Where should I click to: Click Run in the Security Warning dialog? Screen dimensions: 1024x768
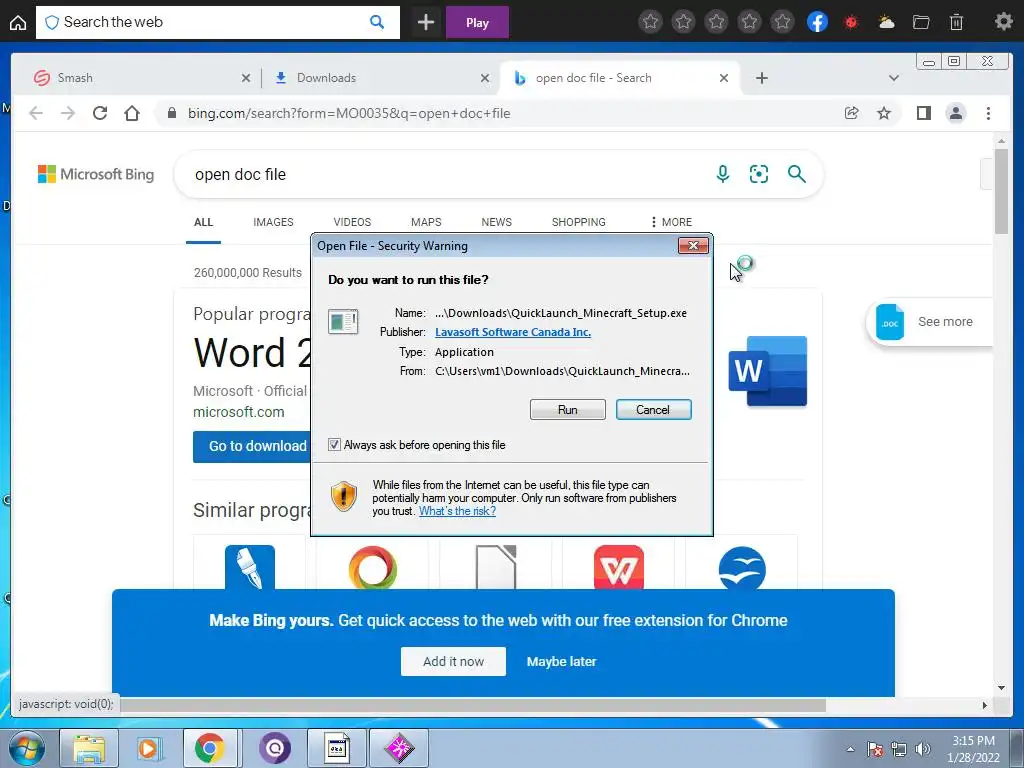coord(568,409)
